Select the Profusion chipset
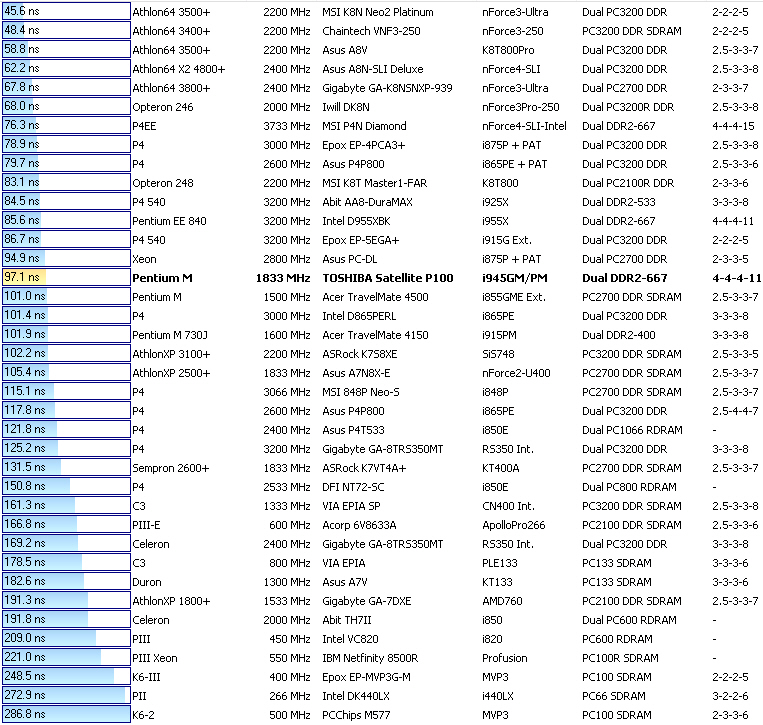The width and height of the screenshot is (763, 725). click(505, 658)
